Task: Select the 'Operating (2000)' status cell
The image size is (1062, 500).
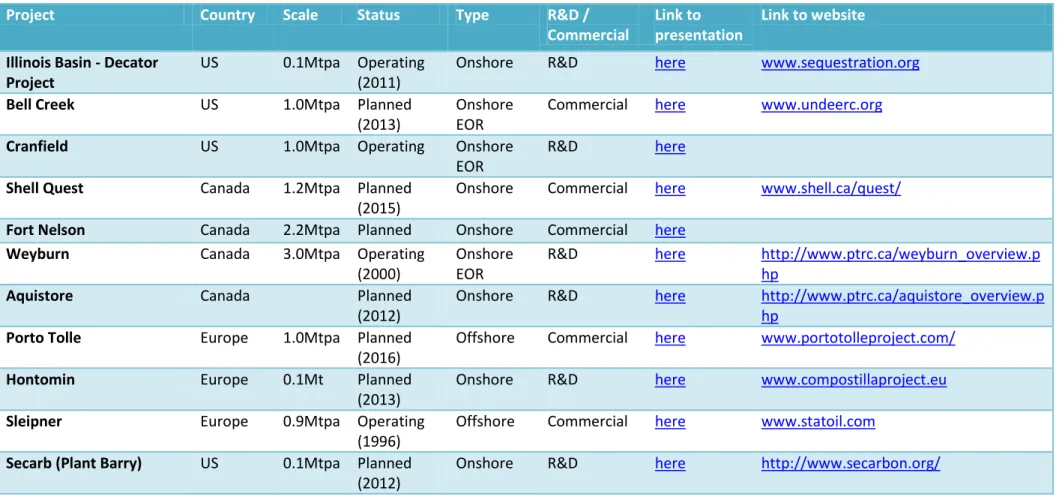Action: click(391, 264)
